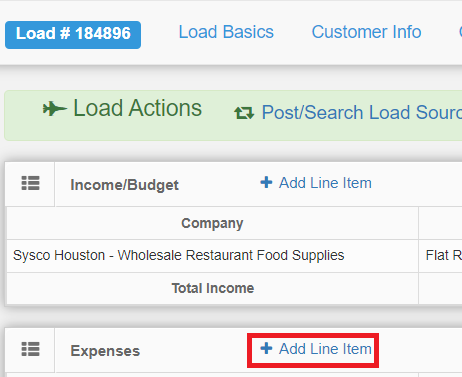Select the Expenses panel title
The width and height of the screenshot is (462, 377).
click(x=105, y=351)
